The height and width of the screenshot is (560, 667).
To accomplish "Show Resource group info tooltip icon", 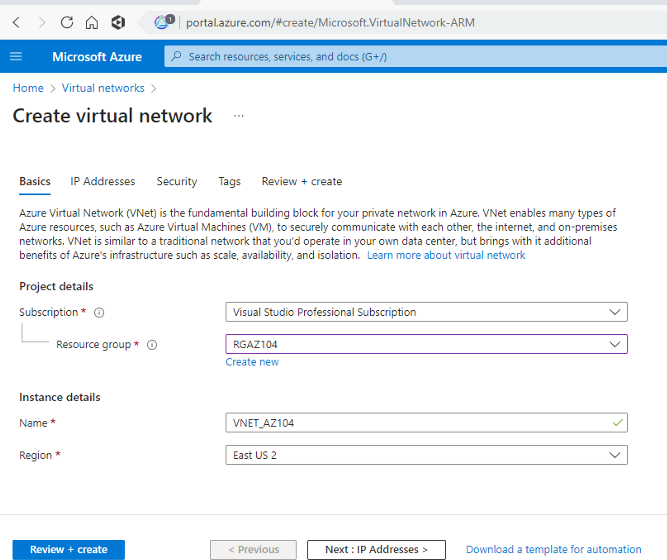I will 152,345.
